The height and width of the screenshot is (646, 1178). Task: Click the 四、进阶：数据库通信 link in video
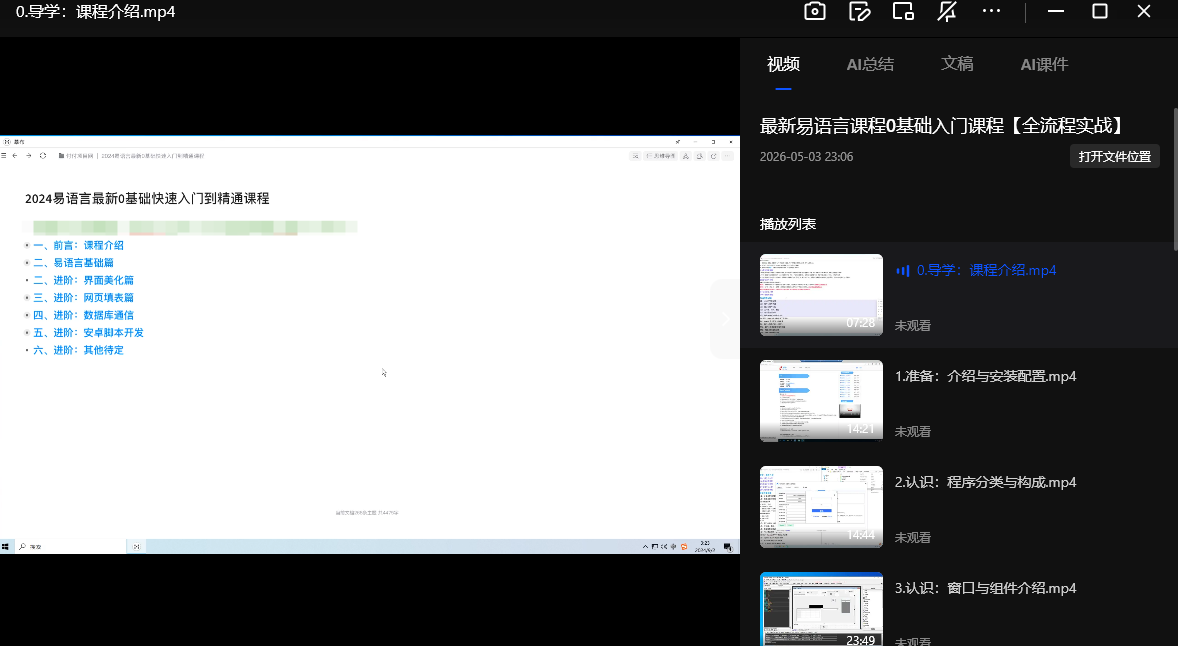pos(83,315)
